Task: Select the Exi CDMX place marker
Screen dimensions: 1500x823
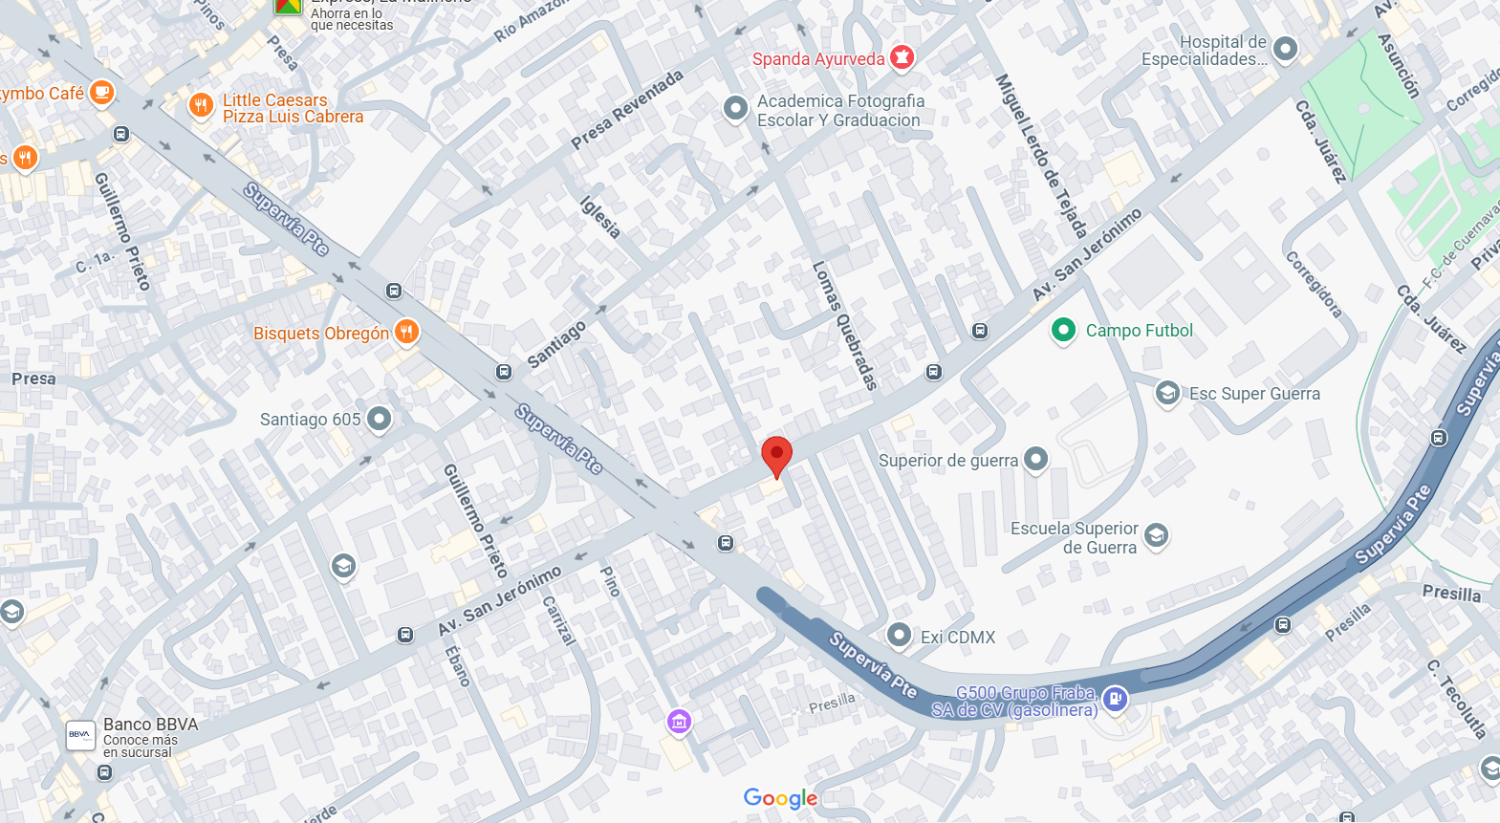Action: [899, 635]
